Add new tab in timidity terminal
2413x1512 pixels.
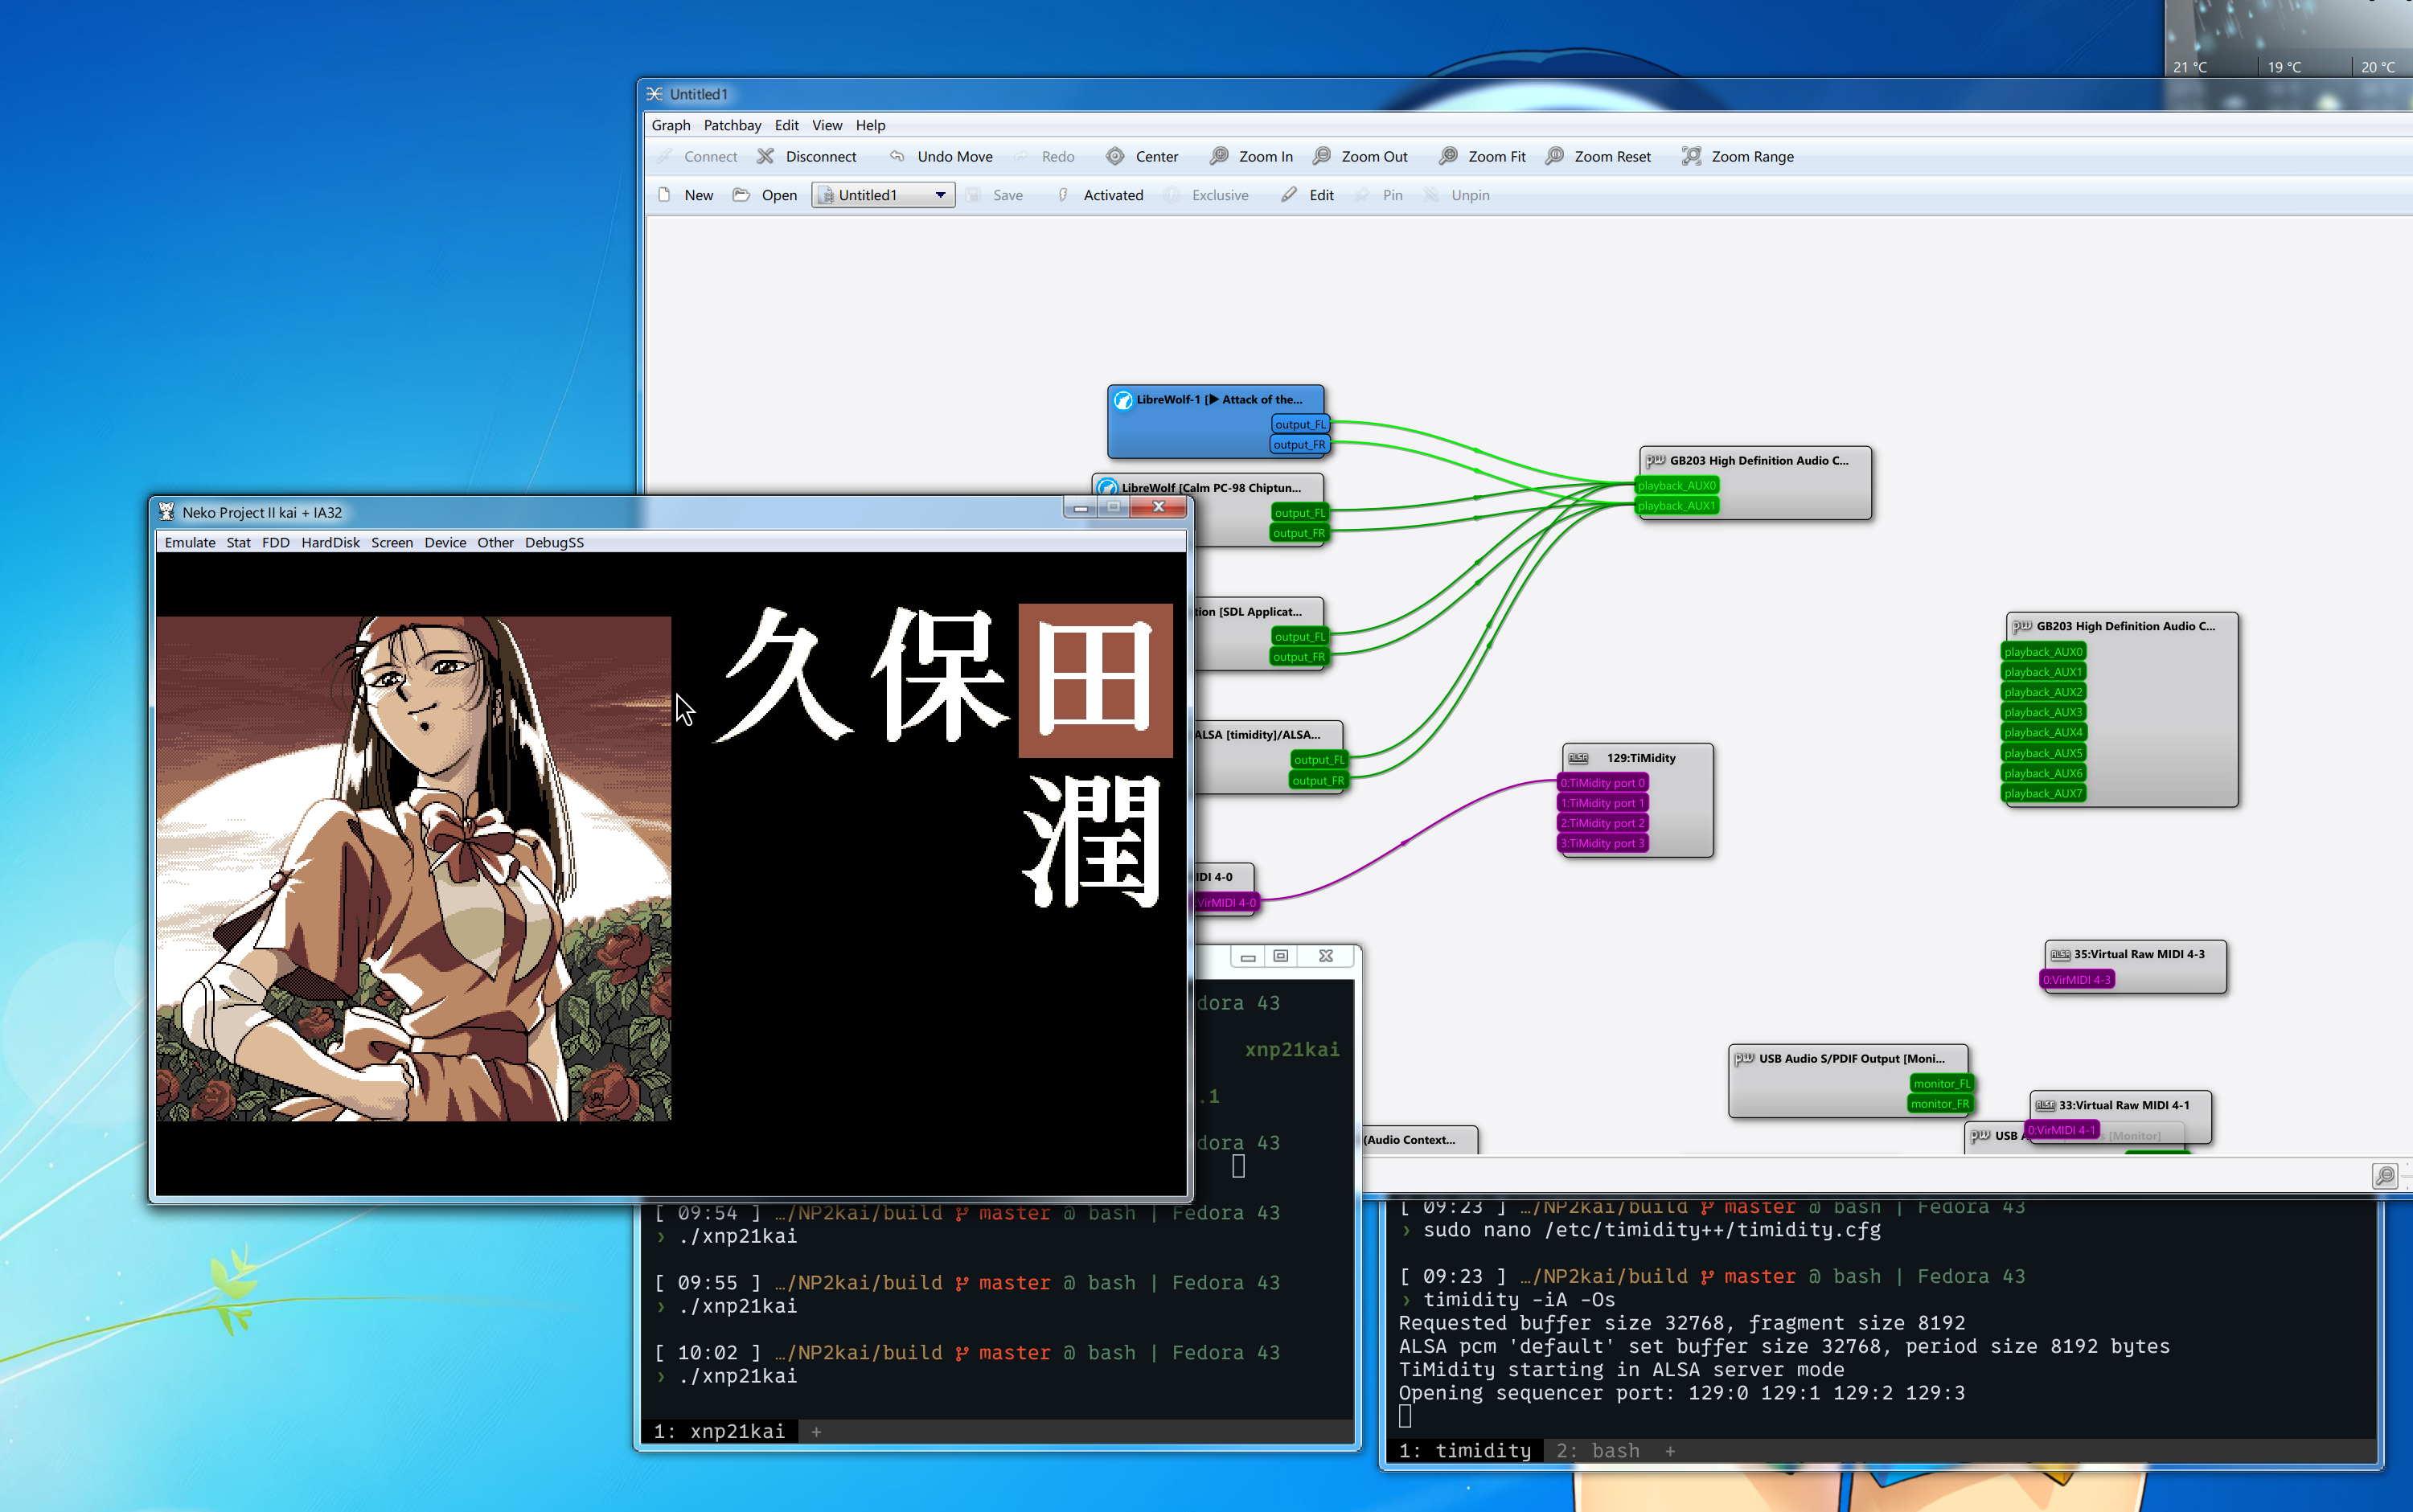click(1670, 1451)
